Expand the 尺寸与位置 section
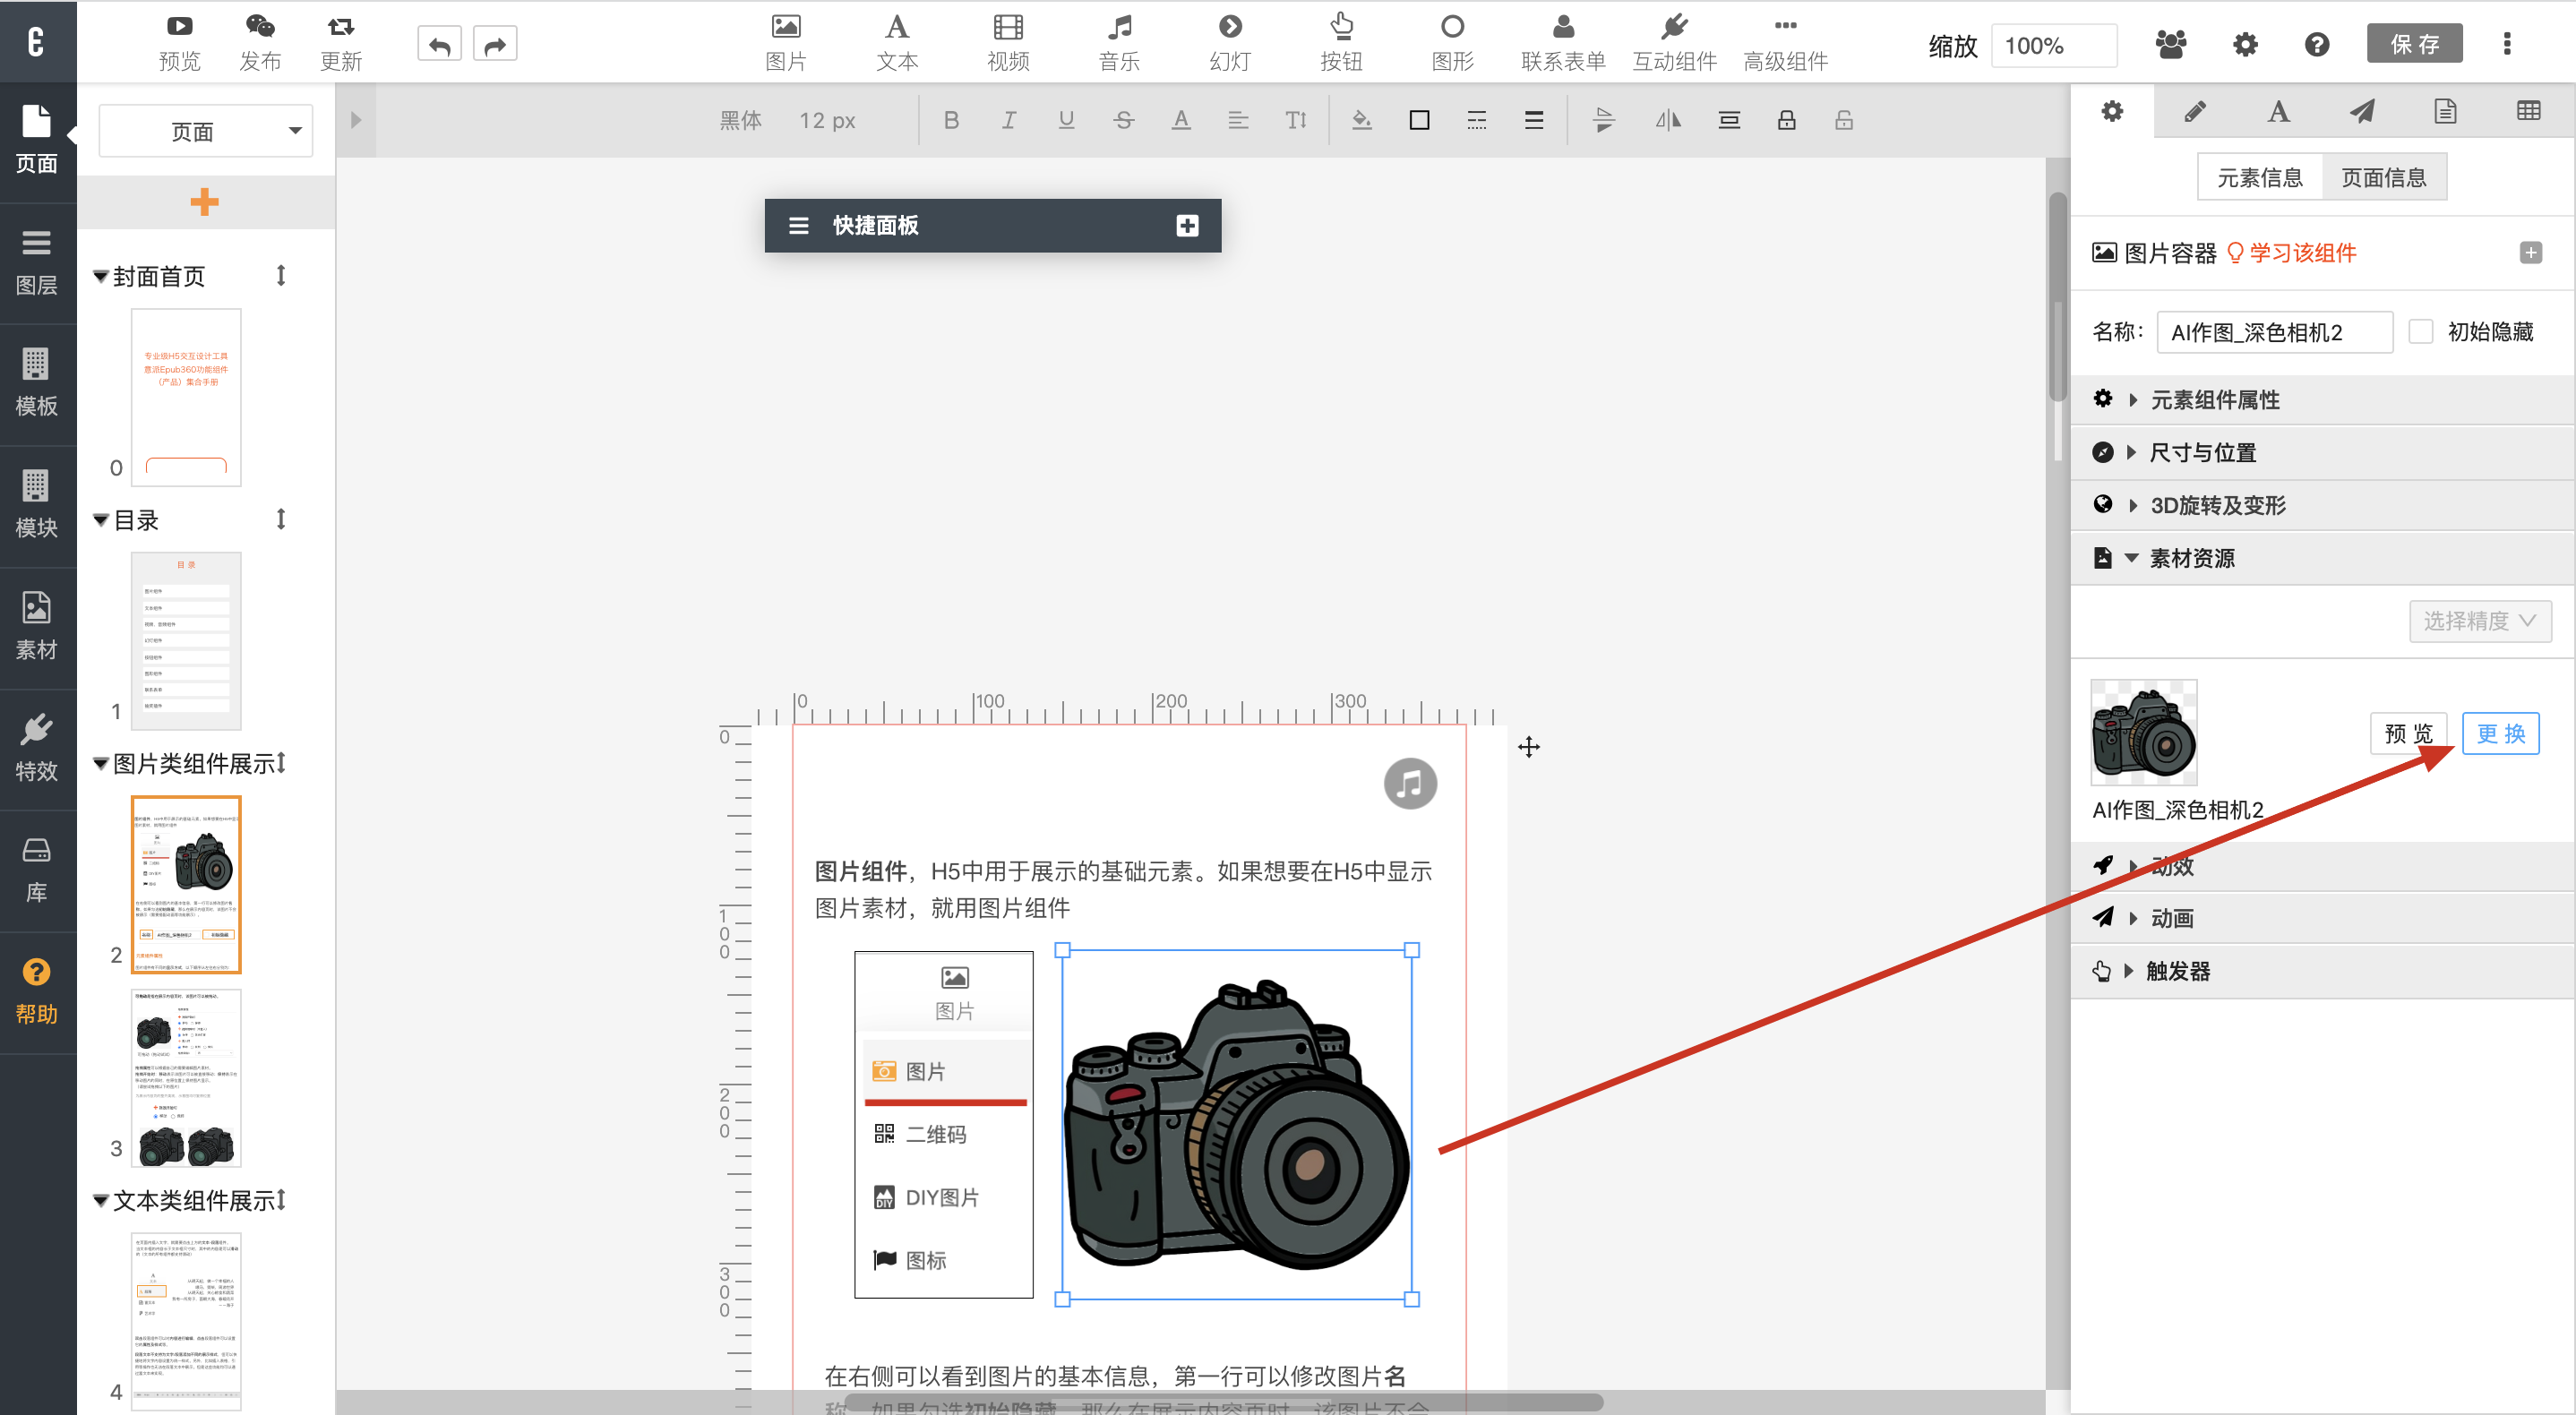Screen dimensions: 2576x1415 [x=2202, y=452]
